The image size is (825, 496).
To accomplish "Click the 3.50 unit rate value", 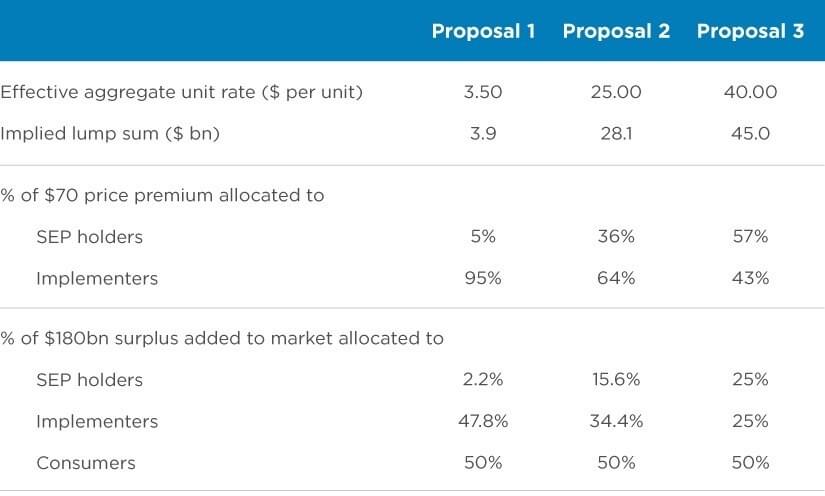I will click(x=483, y=92).
